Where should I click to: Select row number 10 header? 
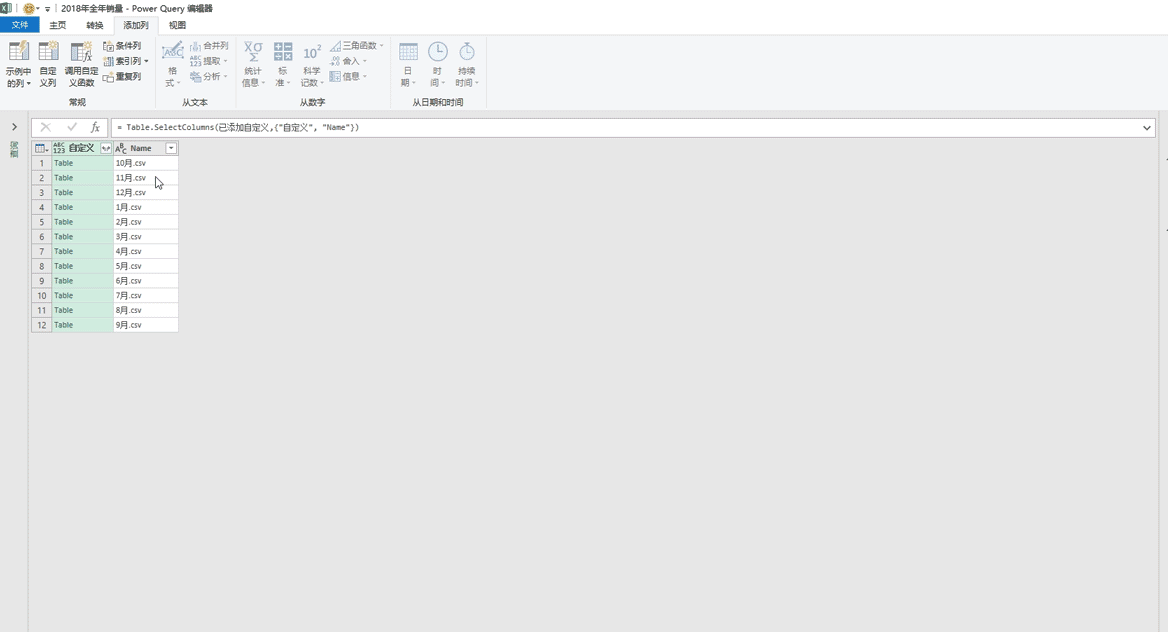coord(42,296)
